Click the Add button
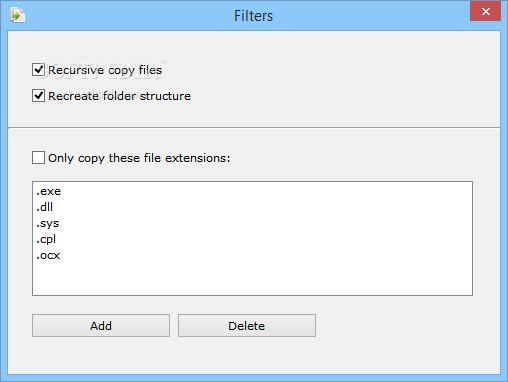This screenshot has height=382, width=508. [x=101, y=326]
